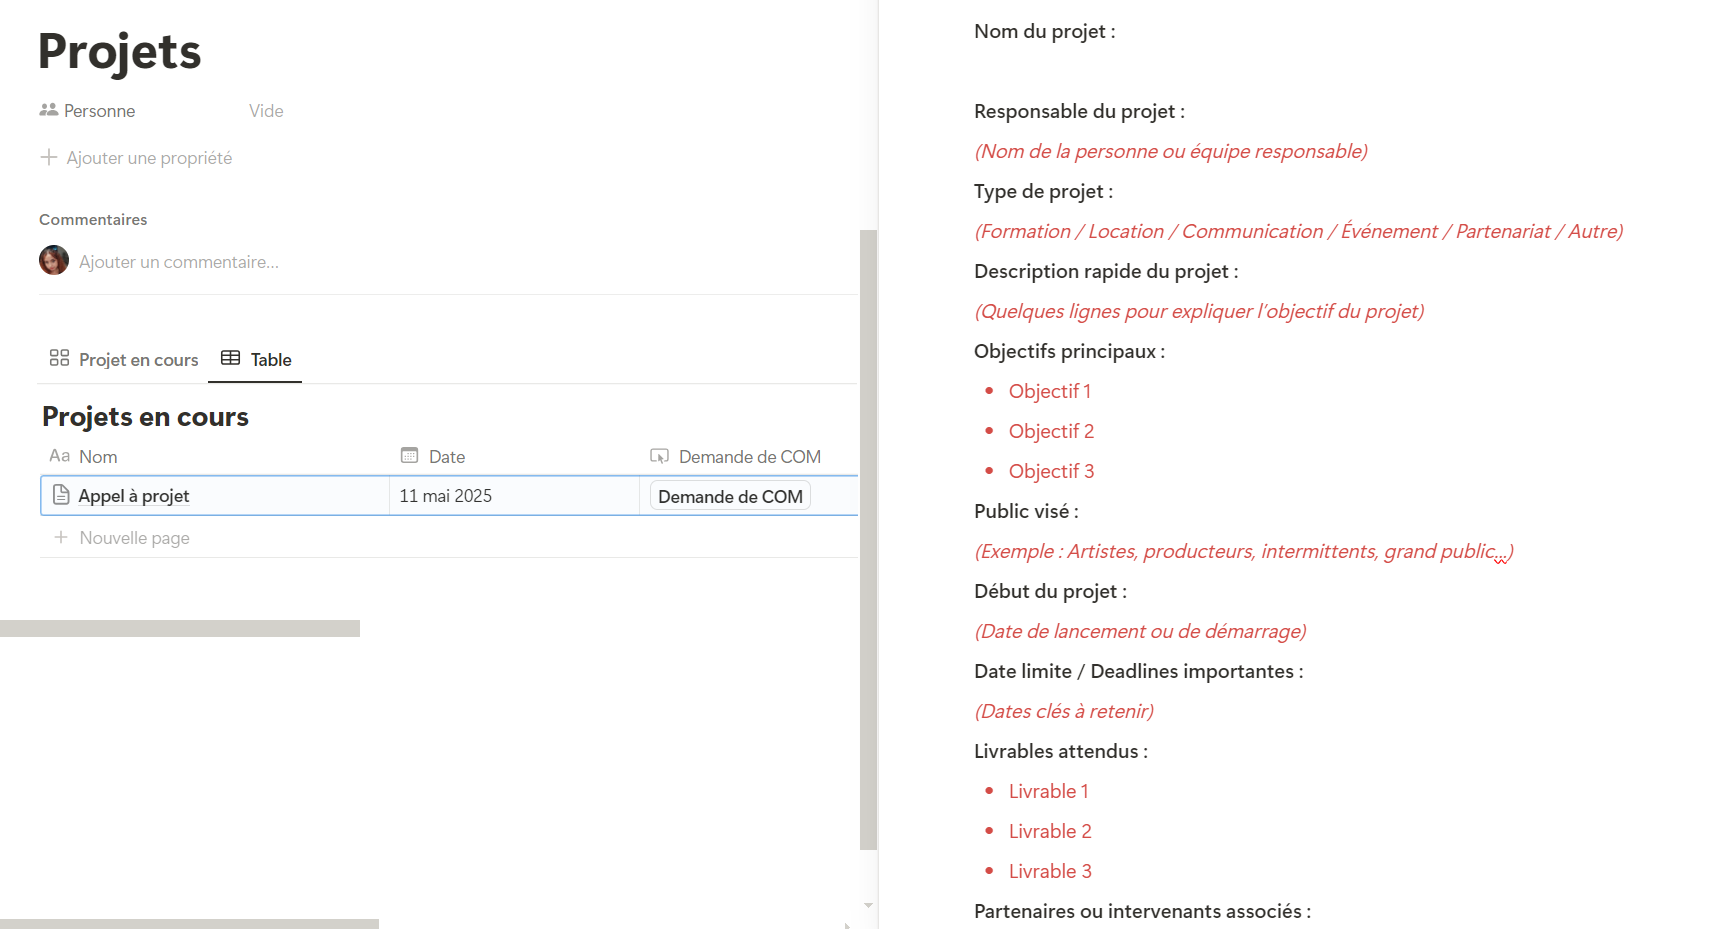Image resolution: width=1720 pixels, height=929 pixels.
Task: Click the table grid icon of Table view
Action: (230, 358)
